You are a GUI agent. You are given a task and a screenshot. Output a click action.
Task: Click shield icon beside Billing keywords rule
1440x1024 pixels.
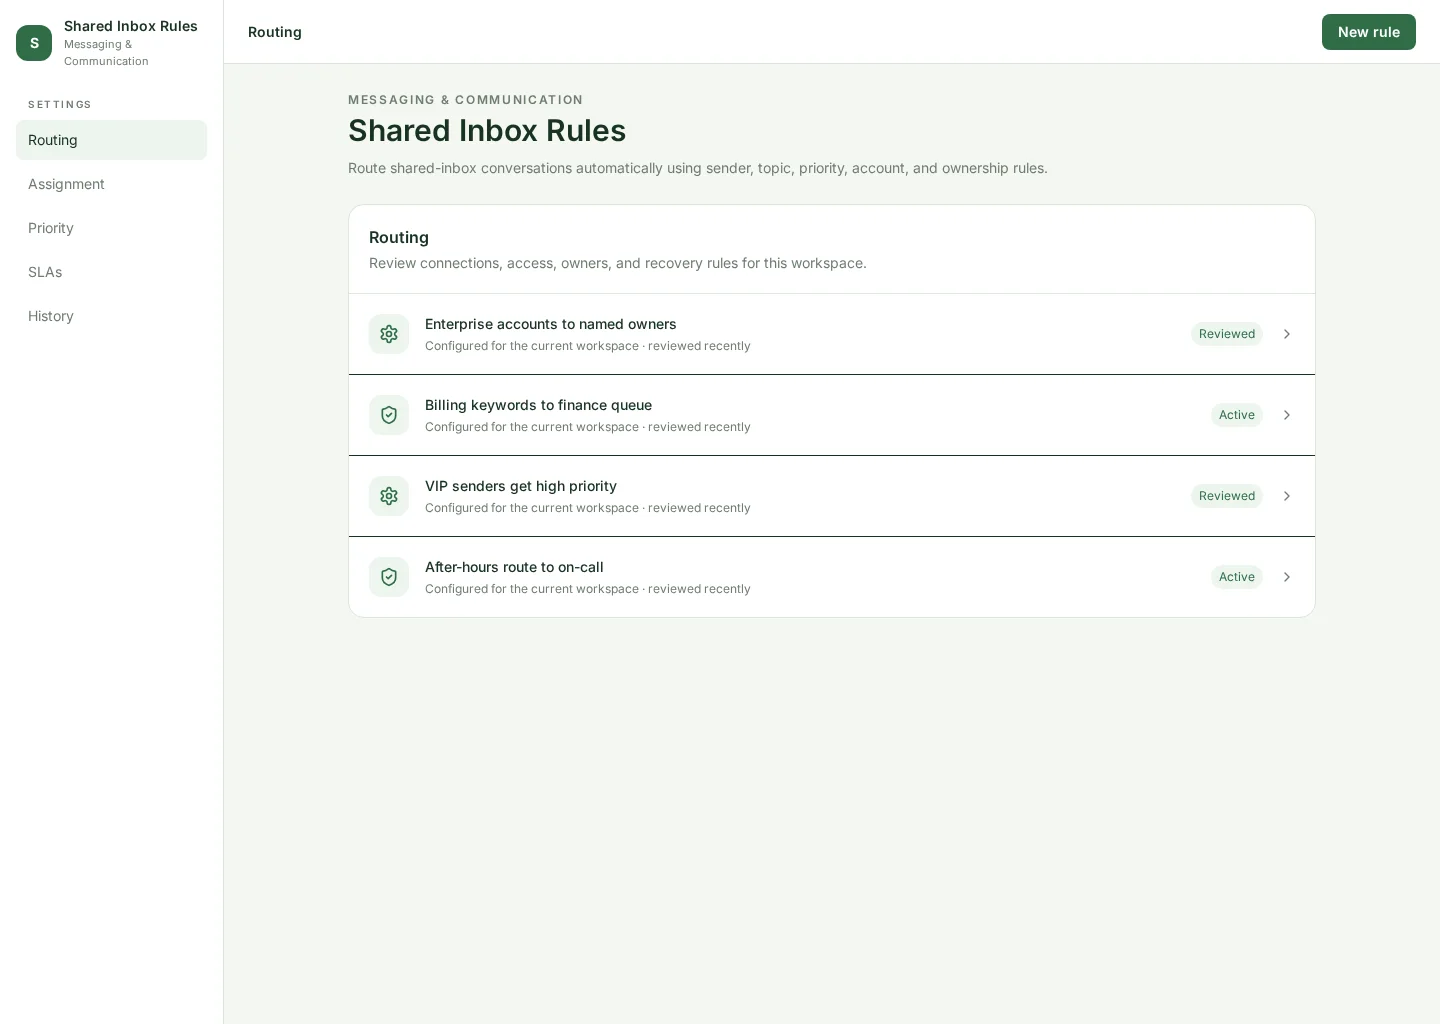pyautogui.click(x=389, y=415)
